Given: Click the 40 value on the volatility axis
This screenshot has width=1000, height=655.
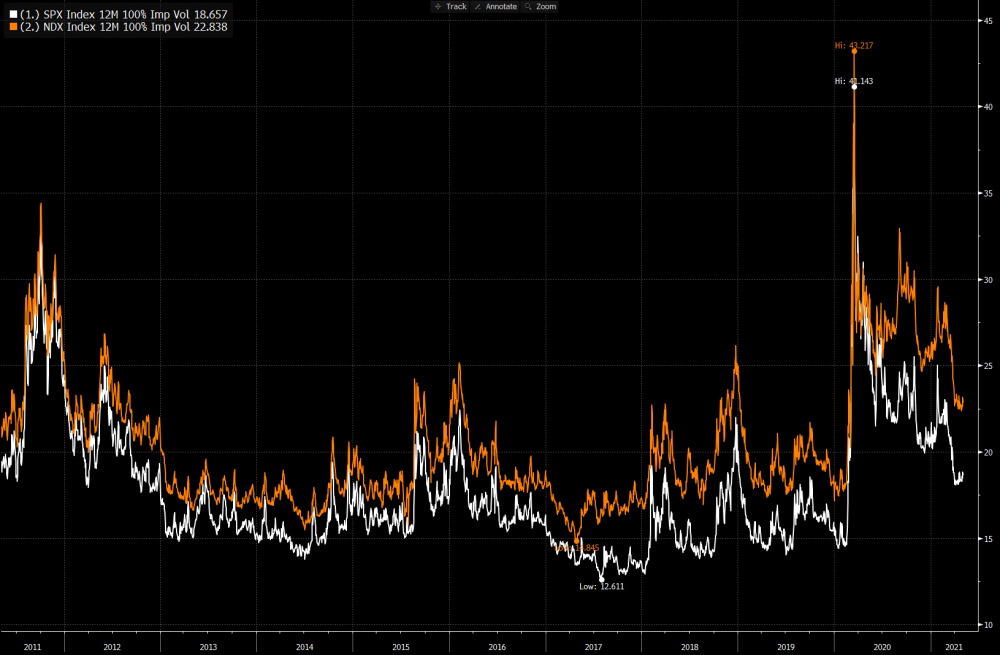Looking at the screenshot, I should (x=989, y=107).
